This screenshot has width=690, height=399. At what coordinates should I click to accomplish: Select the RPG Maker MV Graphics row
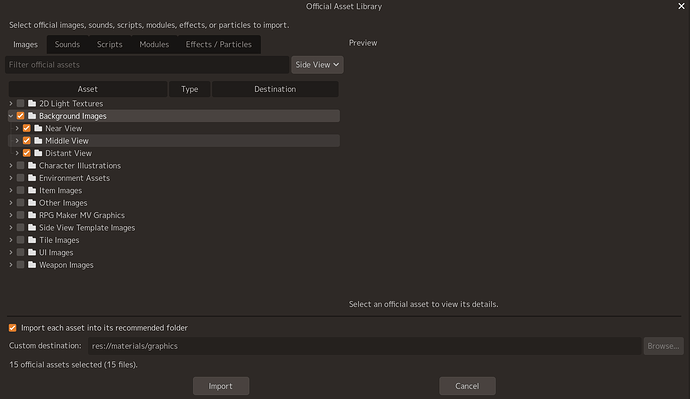tap(174, 215)
